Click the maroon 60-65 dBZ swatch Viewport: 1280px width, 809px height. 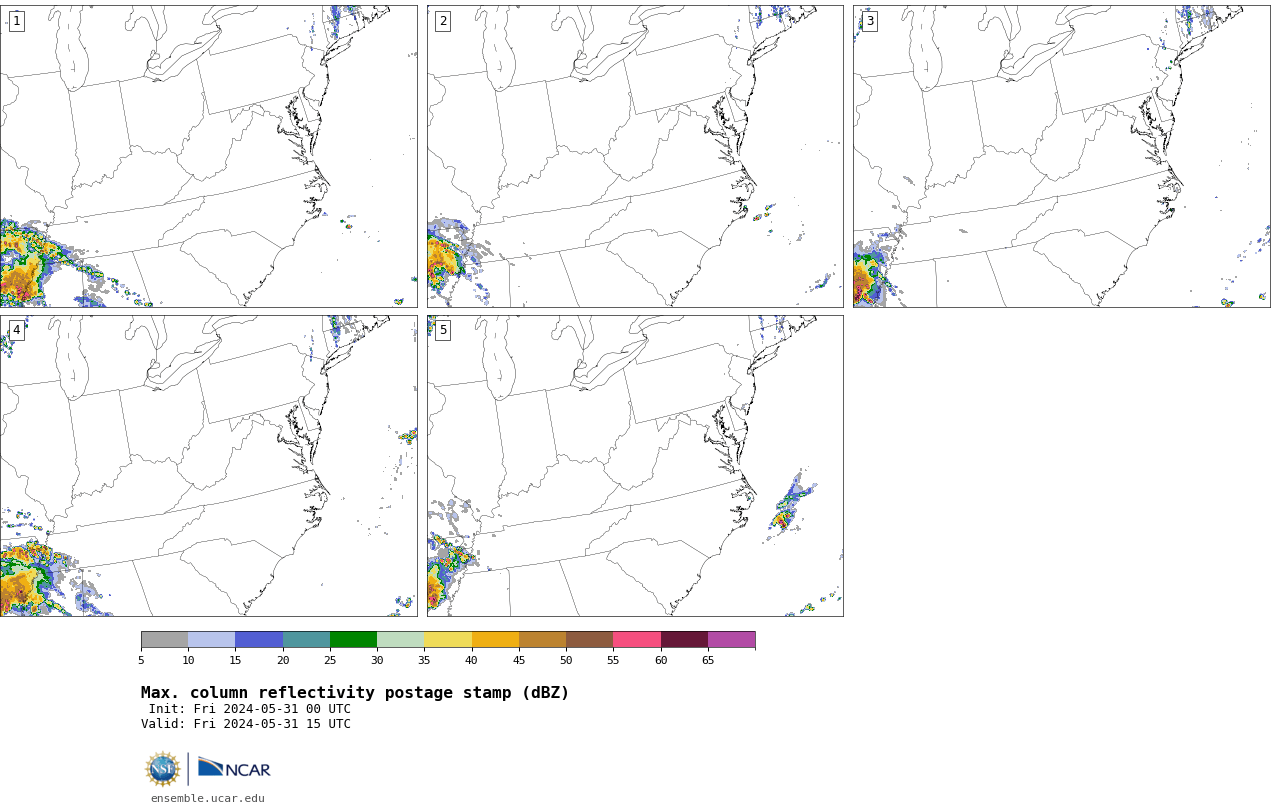684,640
